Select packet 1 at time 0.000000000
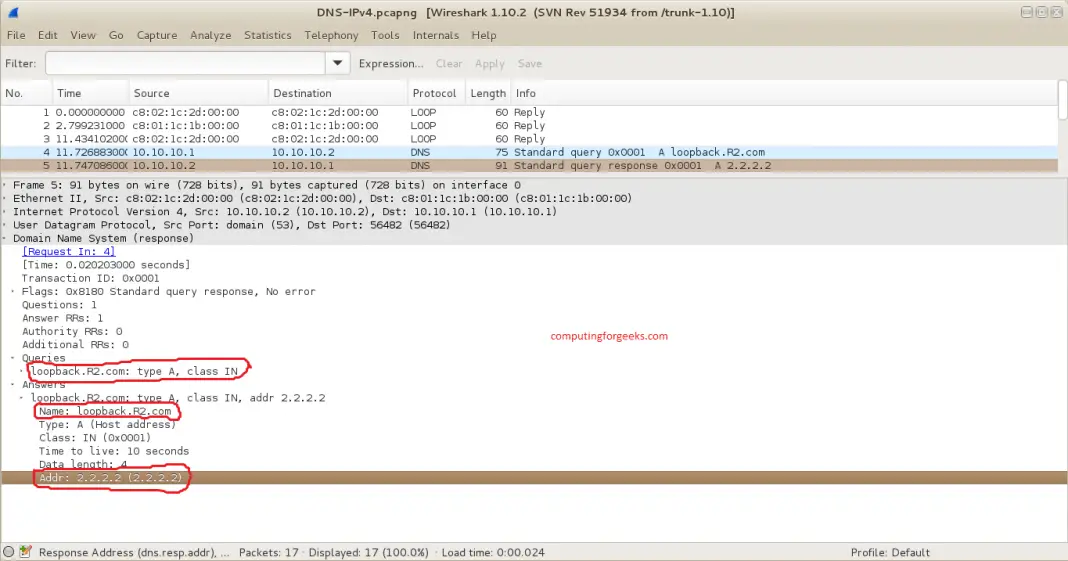The height and width of the screenshot is (561, 1068). coord(529,112)
